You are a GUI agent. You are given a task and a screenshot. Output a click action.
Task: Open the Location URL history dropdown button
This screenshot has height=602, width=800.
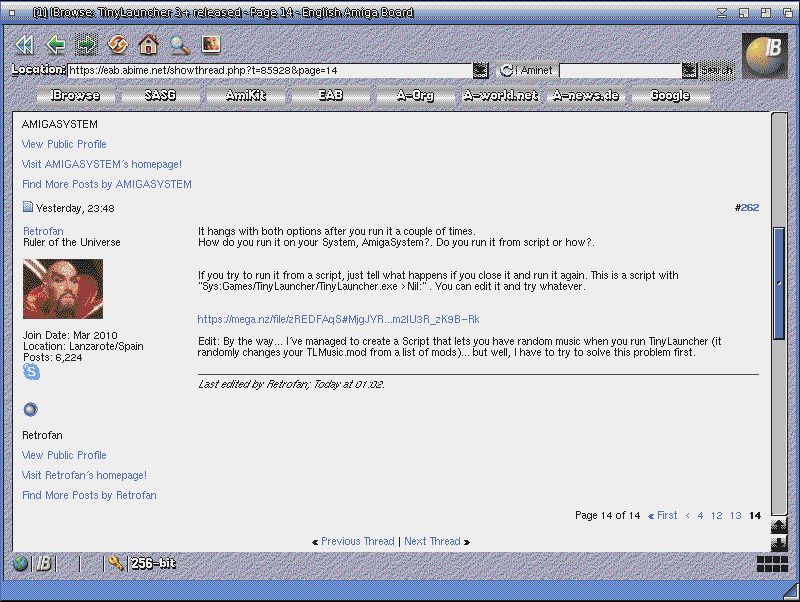(x=481, y=70)
